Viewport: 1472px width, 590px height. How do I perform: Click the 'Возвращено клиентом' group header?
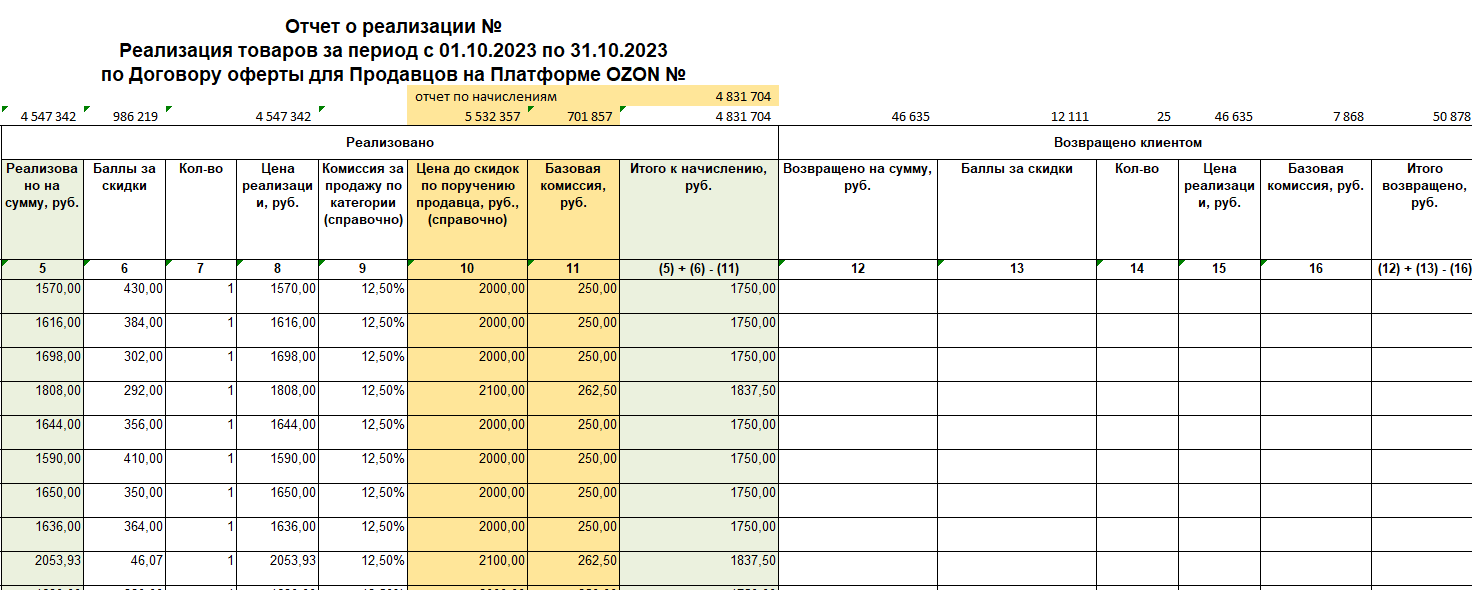click(x=1127, y=142)
